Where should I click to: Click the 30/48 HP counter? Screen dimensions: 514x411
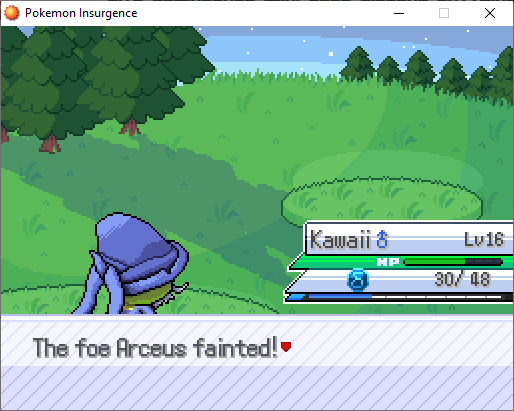462,279
